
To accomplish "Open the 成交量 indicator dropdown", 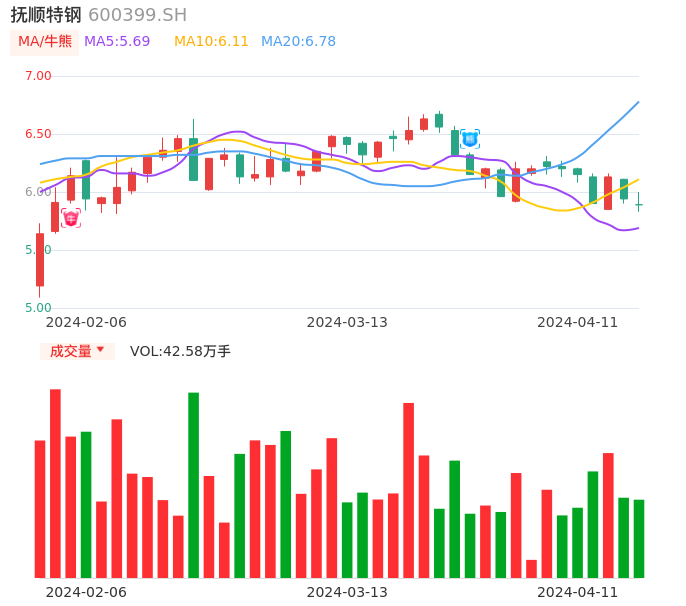I will (77, 351).
